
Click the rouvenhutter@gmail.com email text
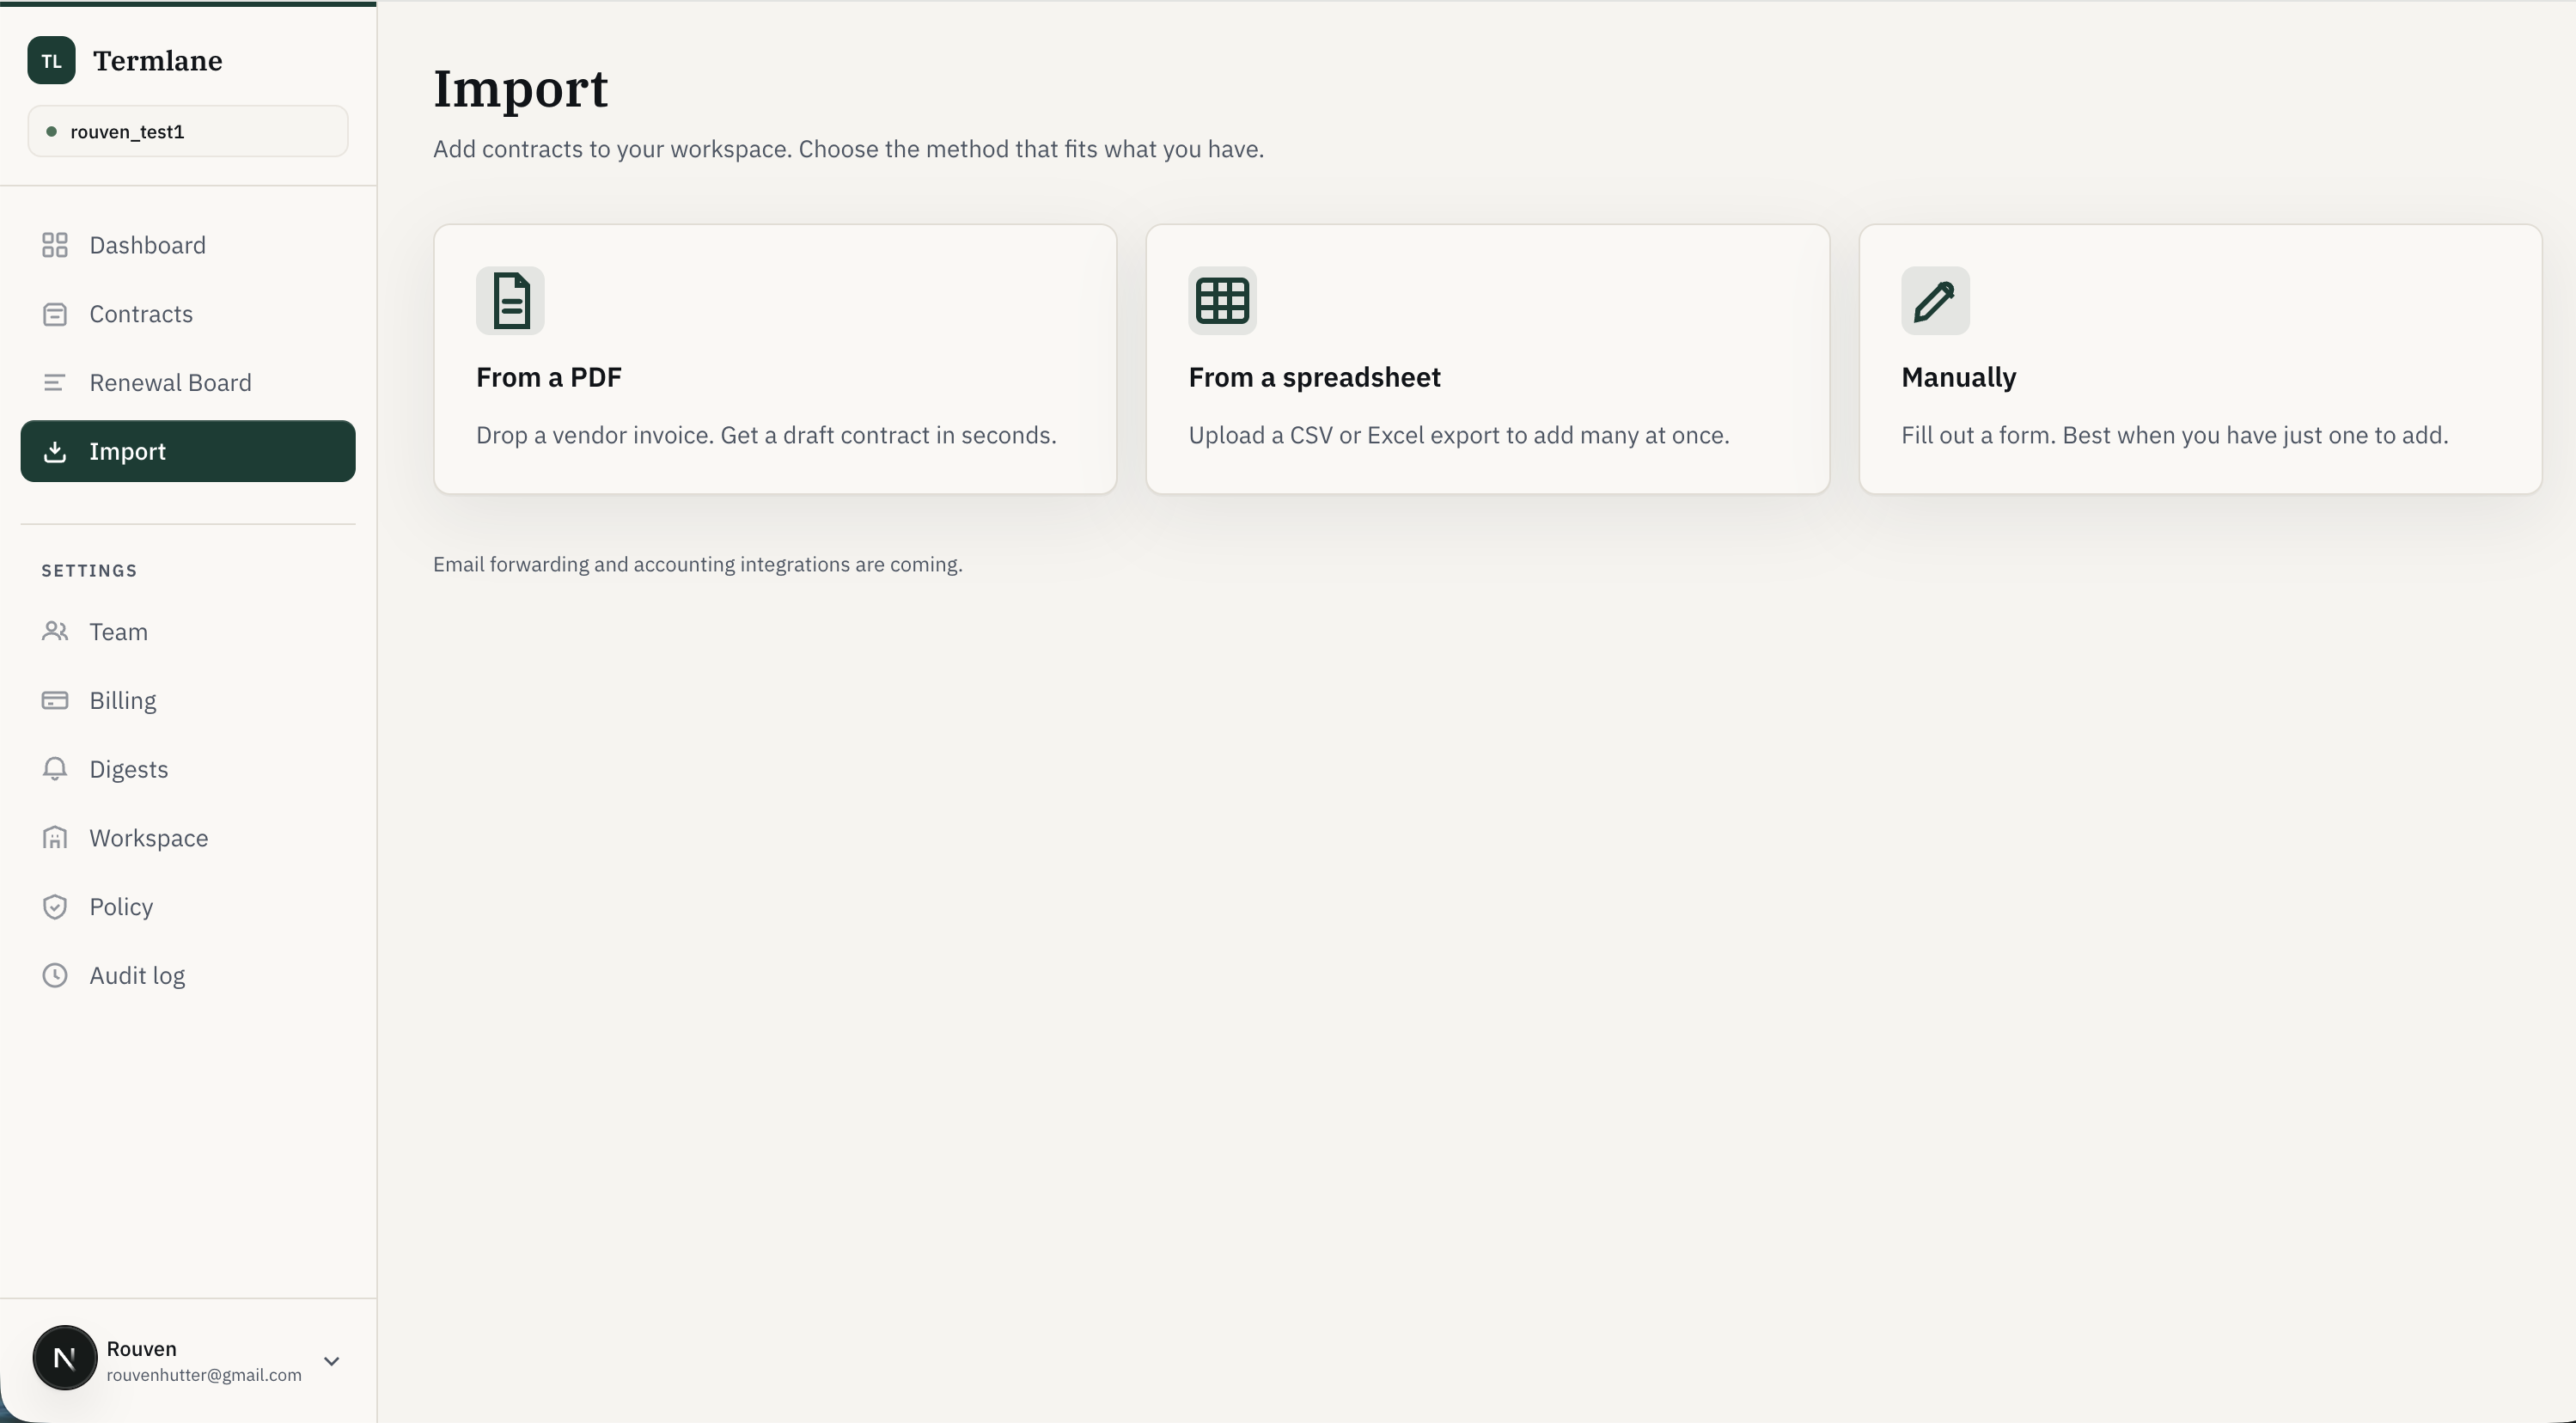coord(204,1375)
